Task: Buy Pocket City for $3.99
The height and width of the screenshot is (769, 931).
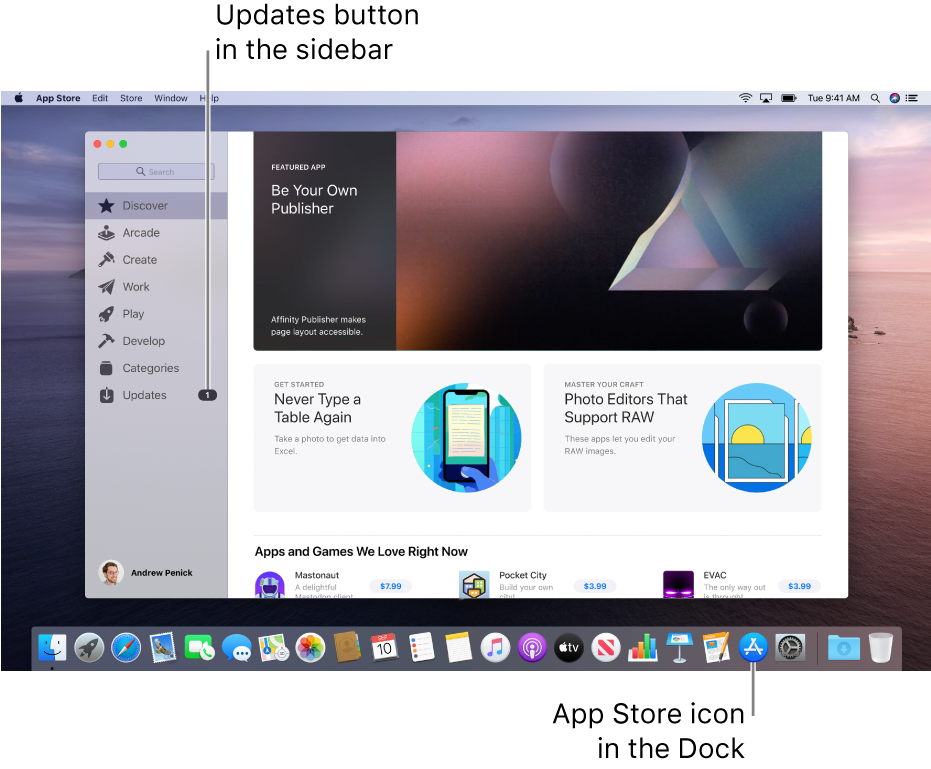Action: (x=595, y=586)
